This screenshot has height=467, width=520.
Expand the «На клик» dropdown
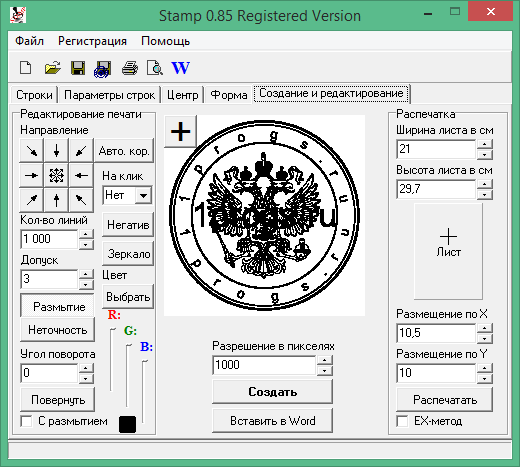tap(143, 195)
